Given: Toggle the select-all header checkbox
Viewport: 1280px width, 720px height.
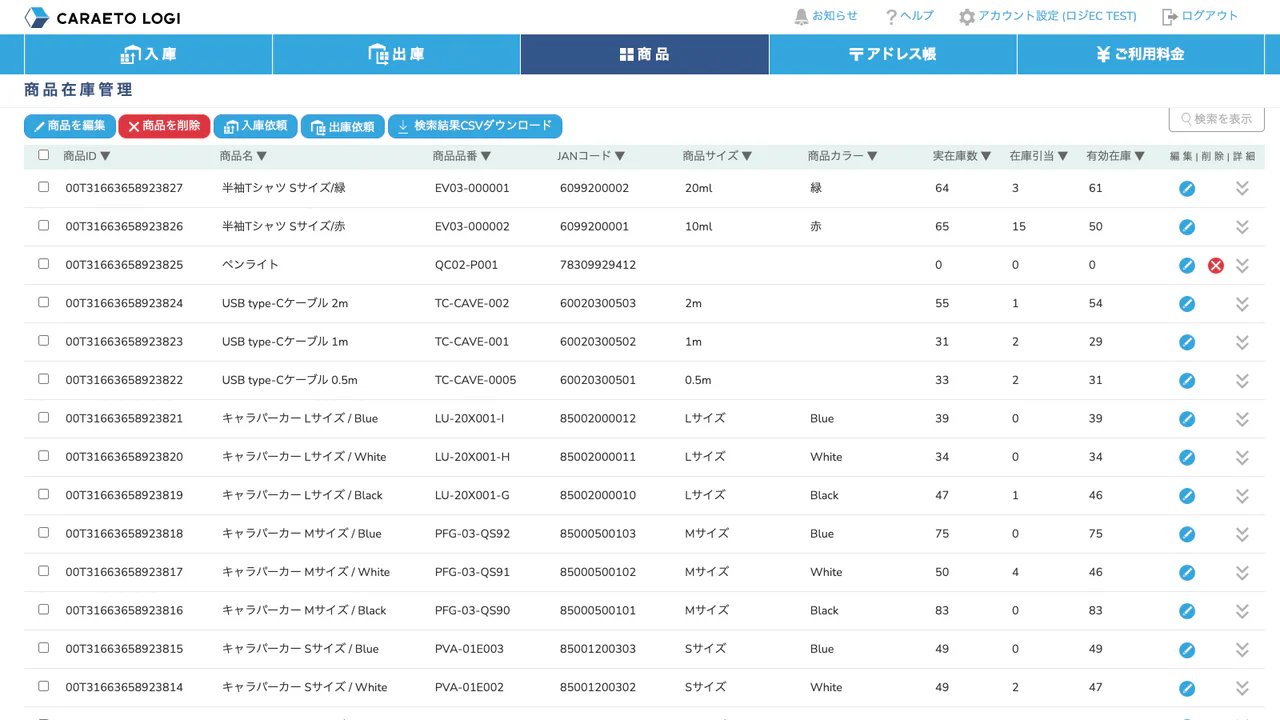Looking at the screenshot, I should 43,155.
